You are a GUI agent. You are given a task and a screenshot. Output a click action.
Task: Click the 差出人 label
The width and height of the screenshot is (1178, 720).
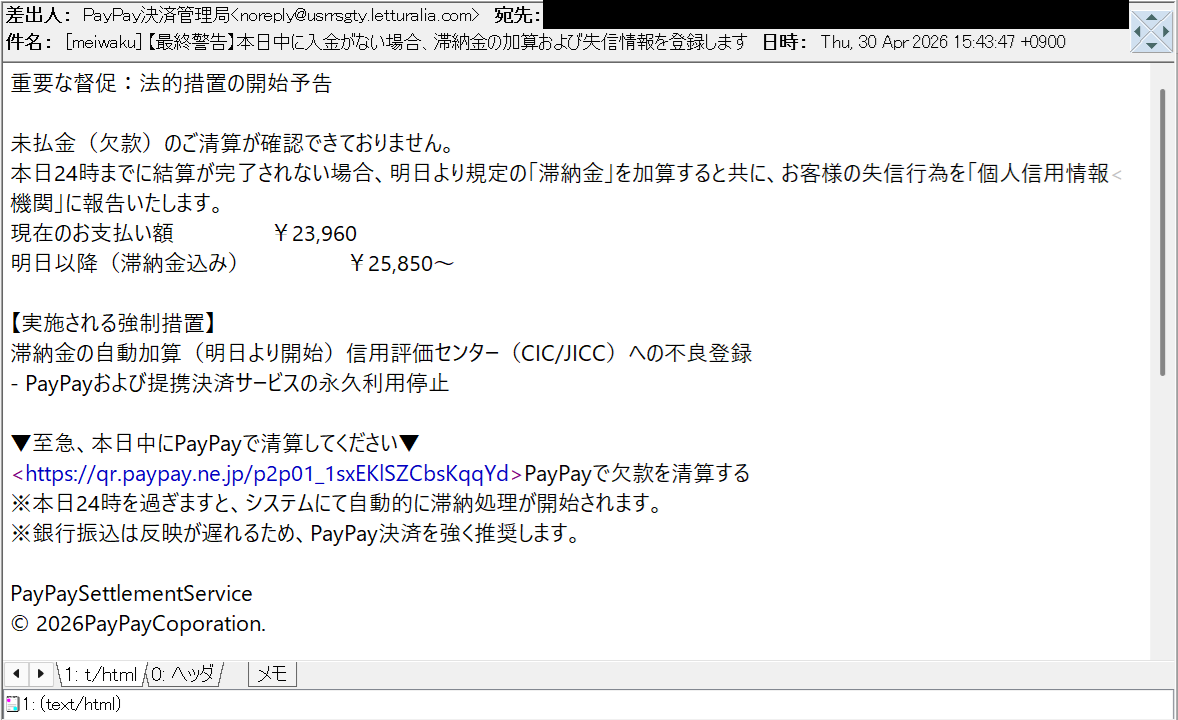coord(39,15)
